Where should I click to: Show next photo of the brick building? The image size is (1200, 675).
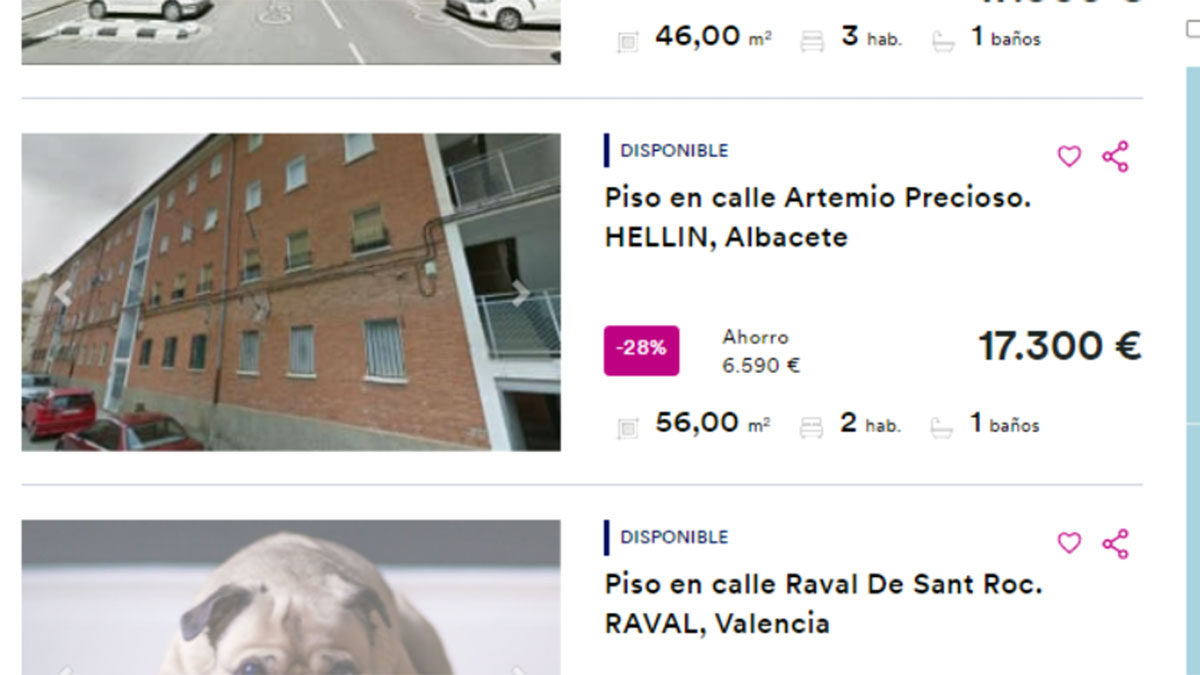coord(520,293)
